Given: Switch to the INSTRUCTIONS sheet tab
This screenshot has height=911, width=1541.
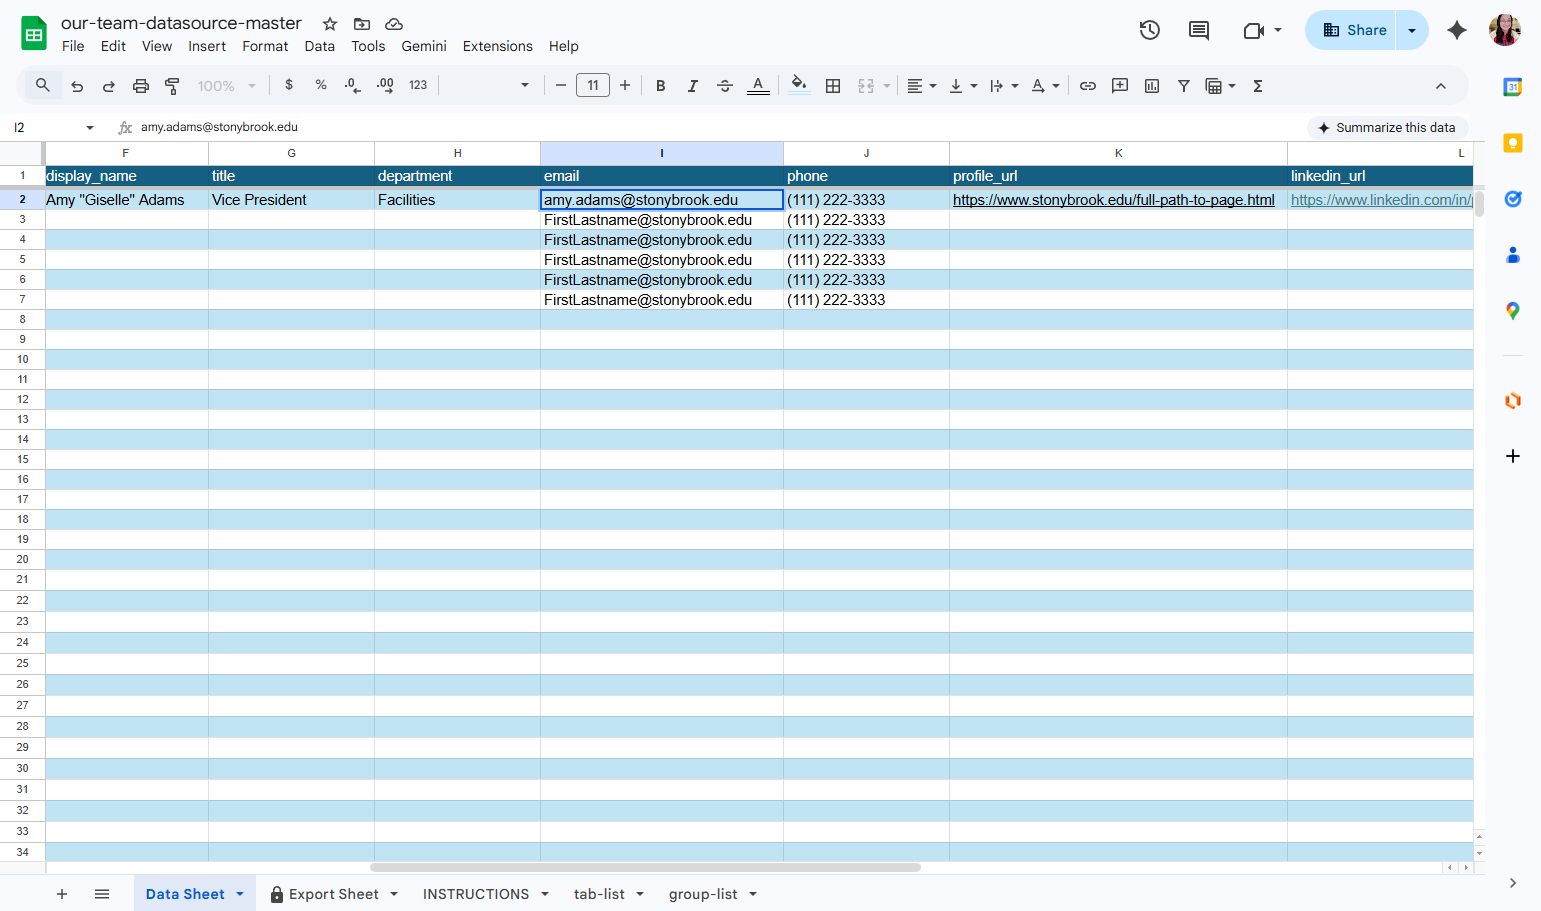Looking at the screenshot, I should click(476, 894).
